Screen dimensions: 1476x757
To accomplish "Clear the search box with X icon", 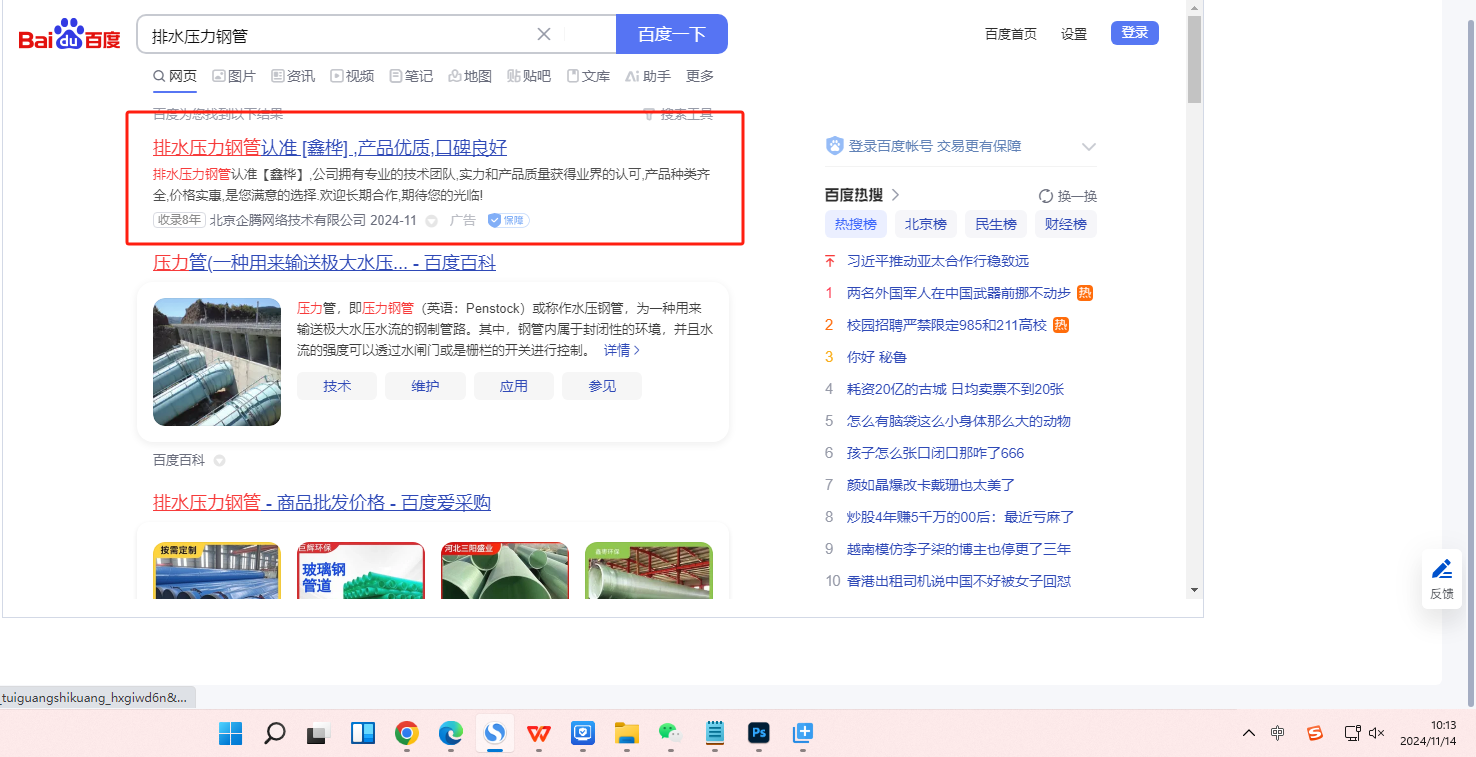I will (x=544, y=34).
